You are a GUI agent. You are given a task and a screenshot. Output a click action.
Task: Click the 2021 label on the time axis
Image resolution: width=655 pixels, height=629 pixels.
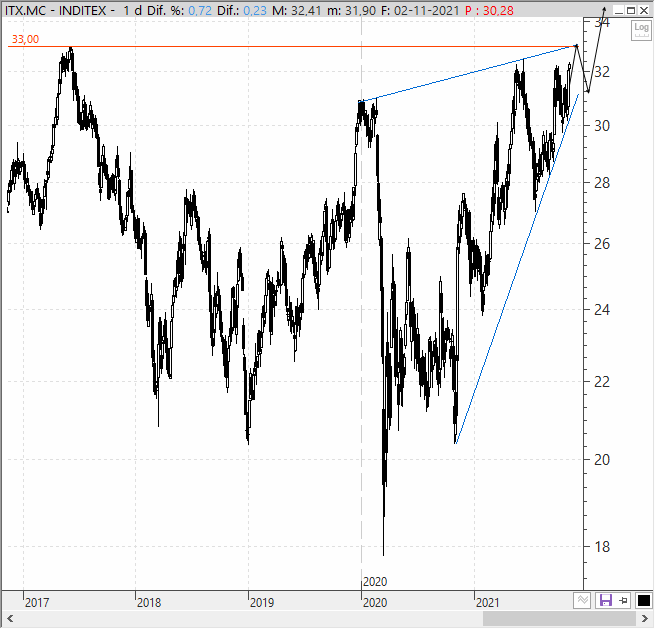(487, 603)
